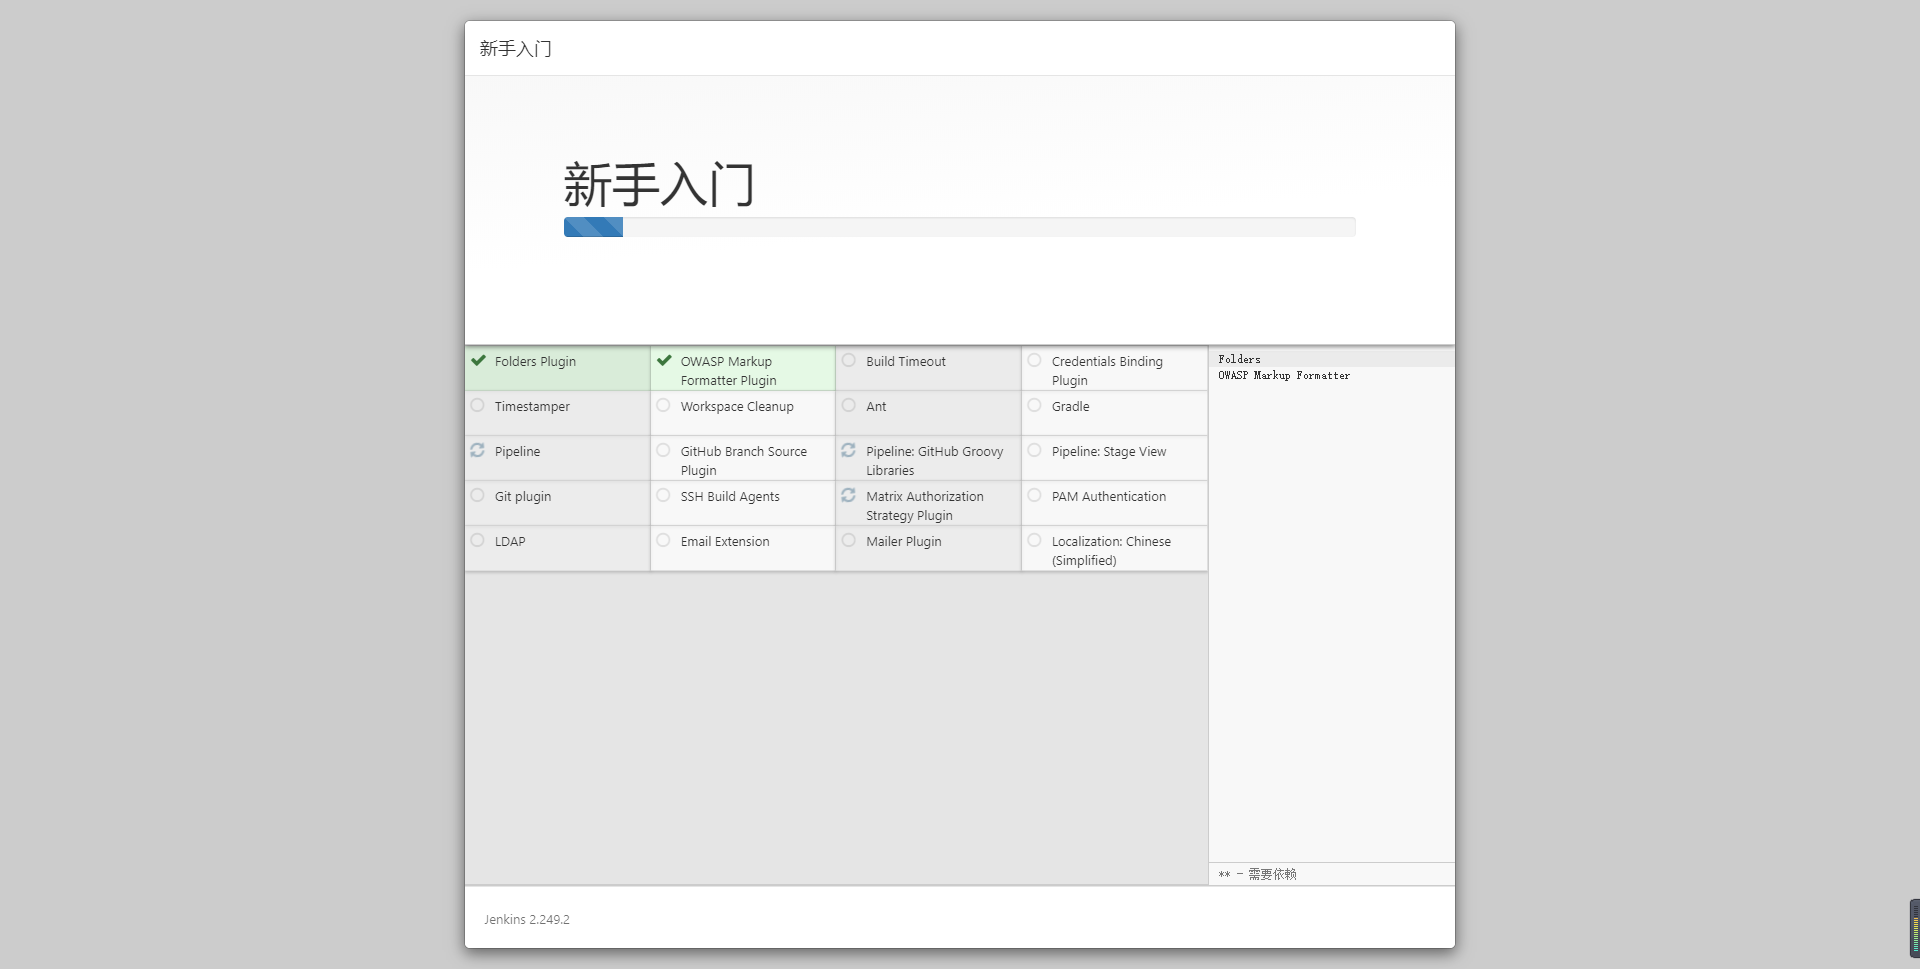Click the pending circle beside Workspace Cleanup
This screenshot has width=1920, height=969.
[664, 406]
